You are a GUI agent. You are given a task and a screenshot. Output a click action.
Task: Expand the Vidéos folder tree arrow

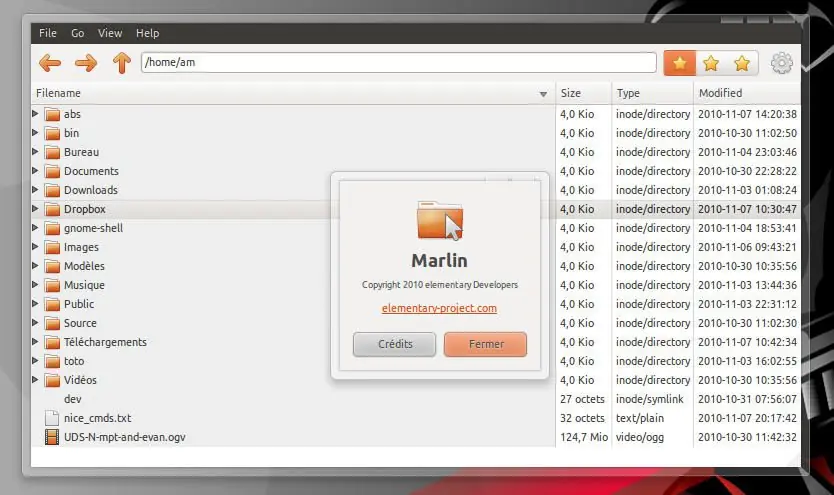click(35, 380)
